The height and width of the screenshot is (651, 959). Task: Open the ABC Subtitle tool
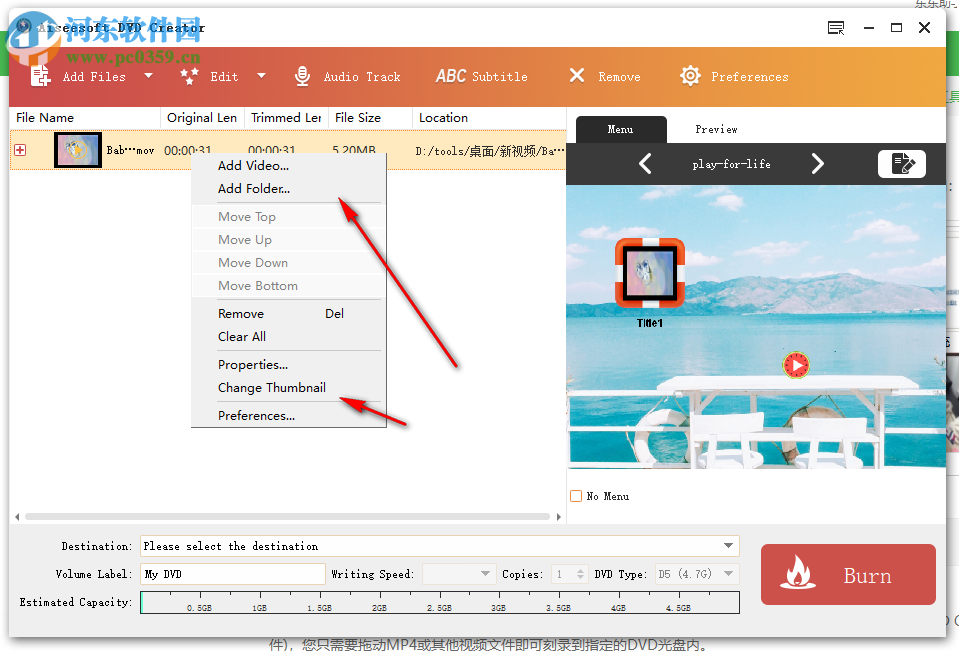pyautogui.click(x=481, y=75)
